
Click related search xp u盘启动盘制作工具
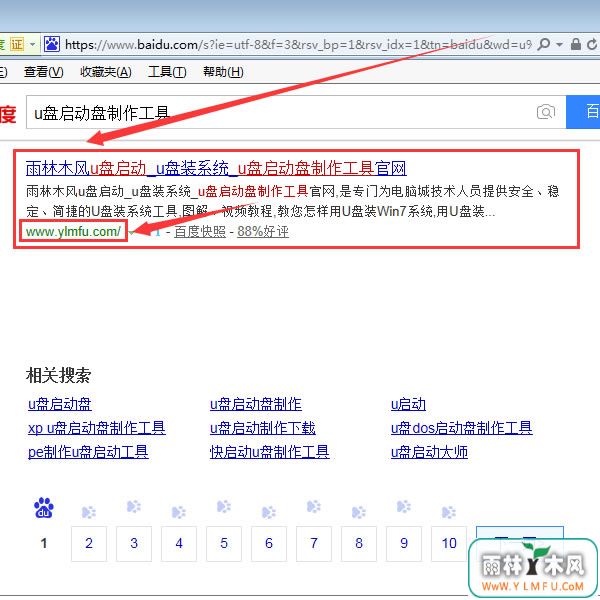pos(97,428)
